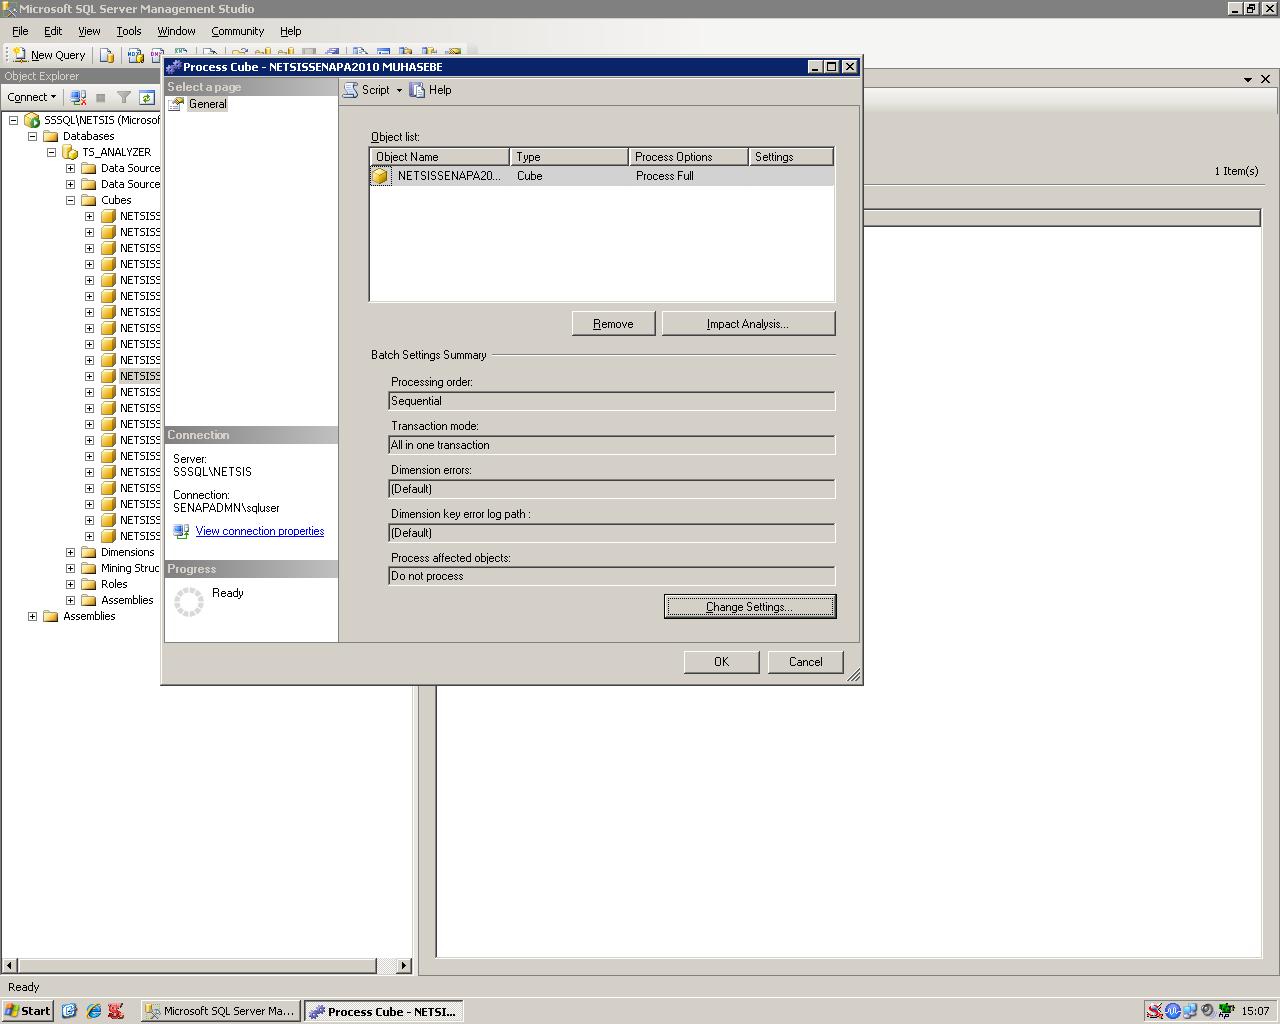Screen dimensions: 1280x1024
Task: Open the File menu
Action: point(20,31)
